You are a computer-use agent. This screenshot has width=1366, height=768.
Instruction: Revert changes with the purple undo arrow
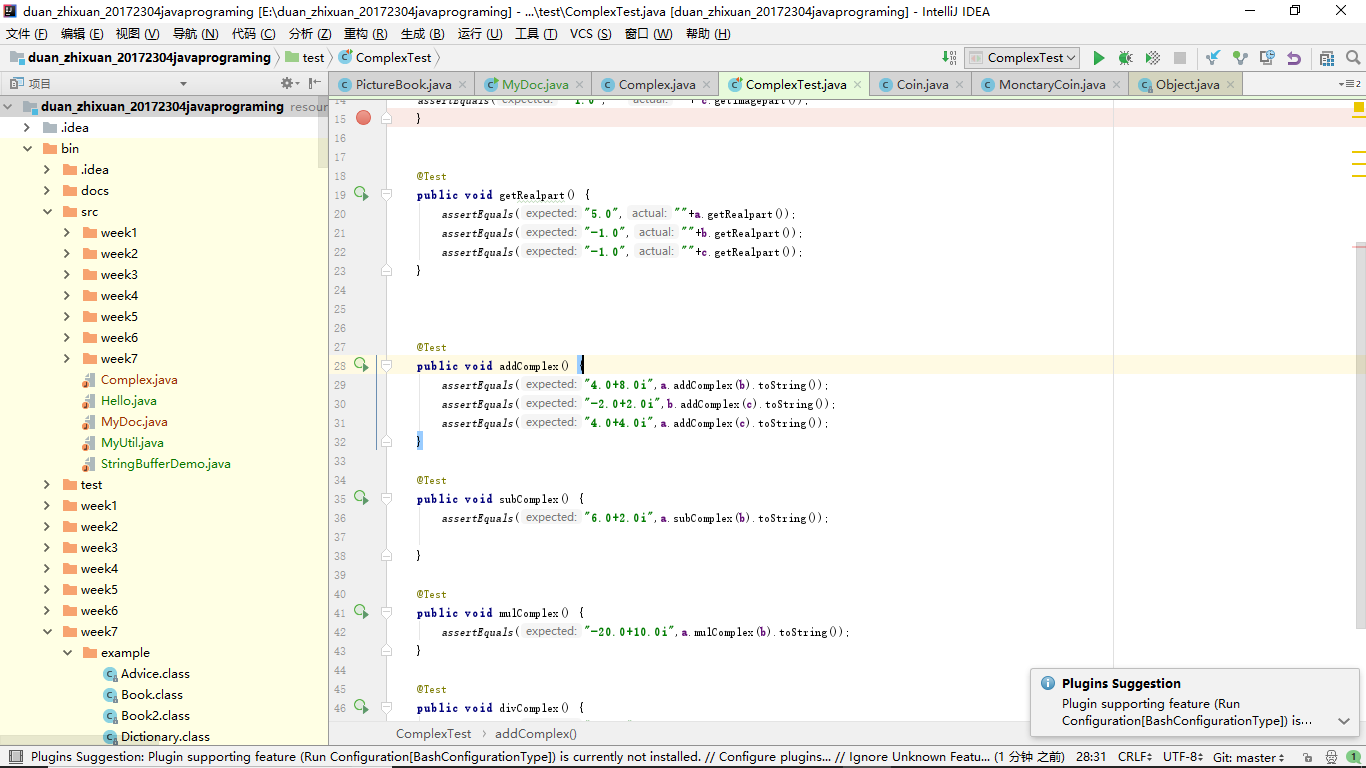[x=1294, y=58]
